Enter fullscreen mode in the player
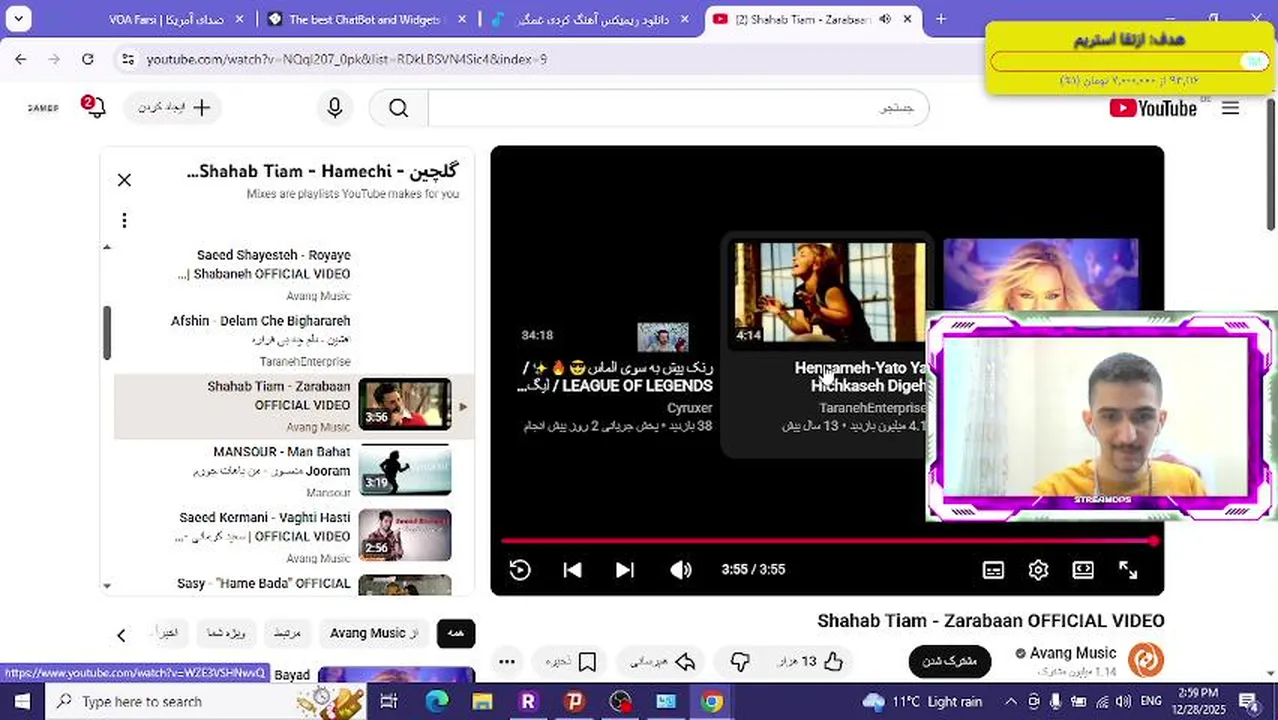This screenshot has width=1278, height=720. point(1128,570)
